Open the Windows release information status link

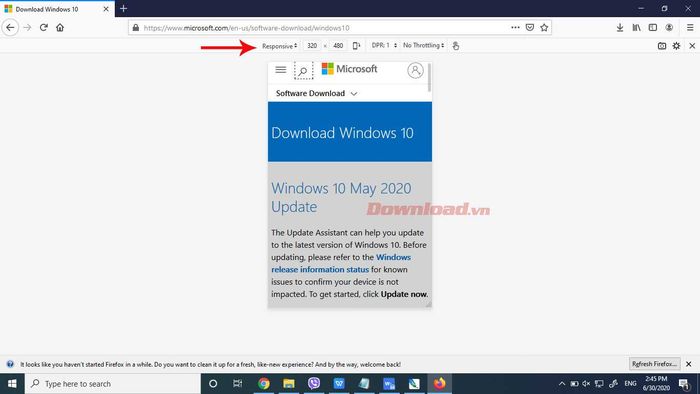(341, 263)
